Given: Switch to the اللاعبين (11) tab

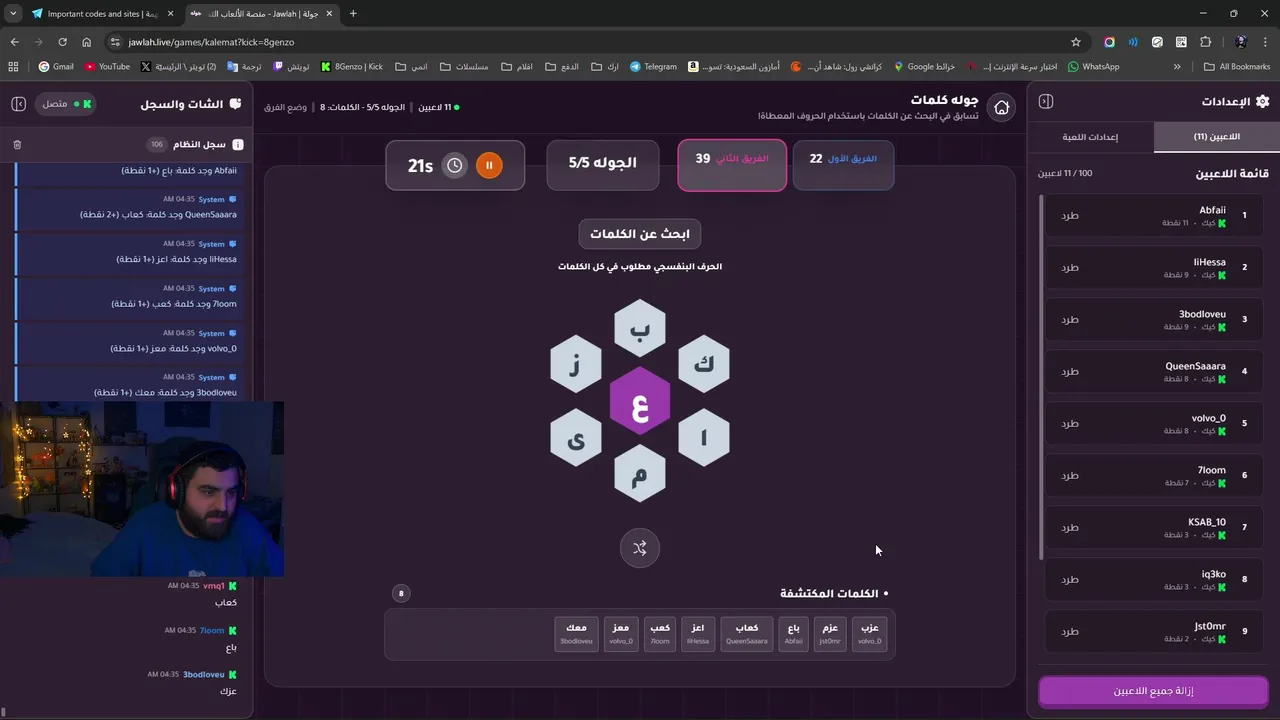Looking at the screenshot, I should click(x=1216, y=137).
